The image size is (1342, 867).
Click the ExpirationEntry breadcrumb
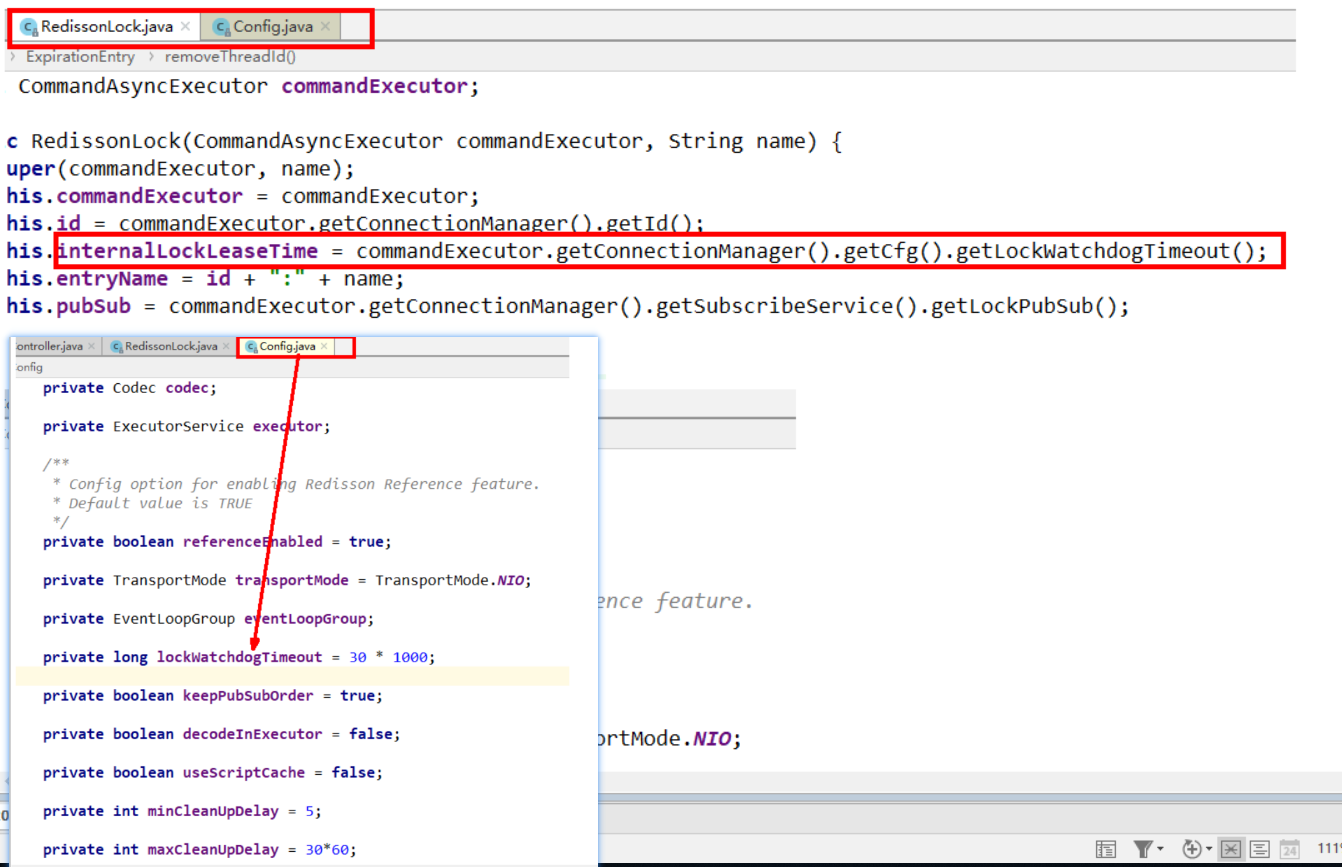(80, 57)
